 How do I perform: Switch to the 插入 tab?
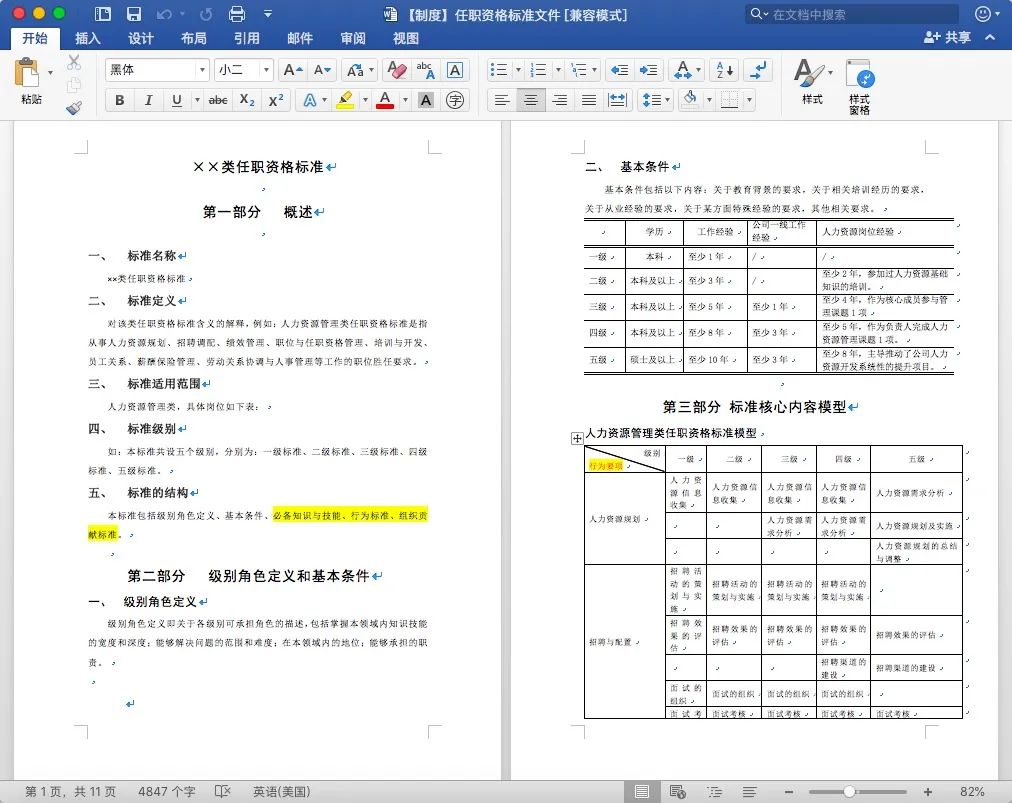[88, 38]
